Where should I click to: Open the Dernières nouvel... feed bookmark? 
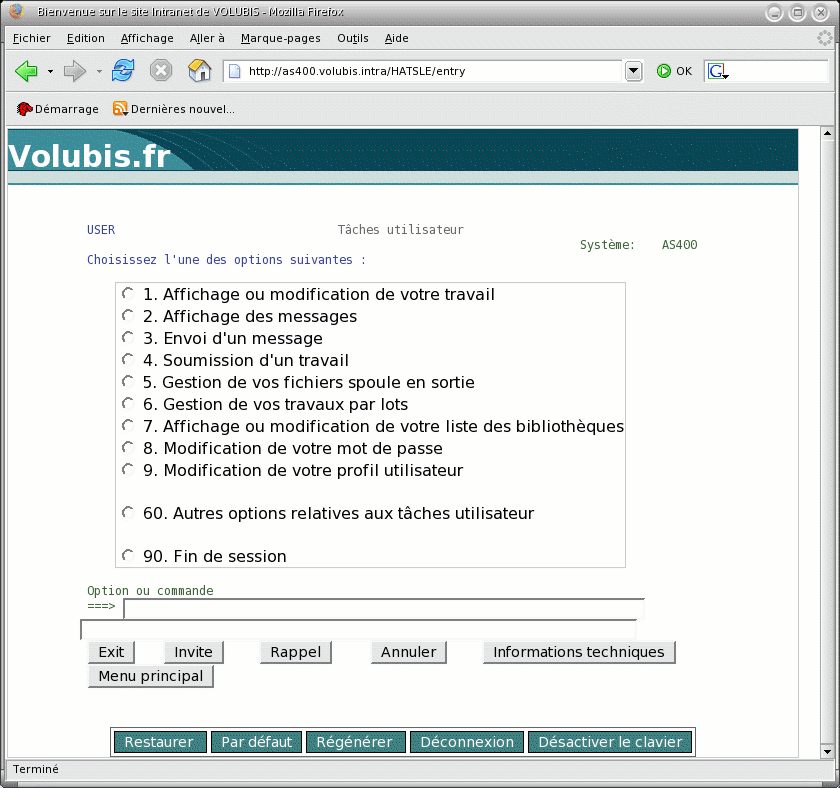pyautogui.click(x=174, y=109)
